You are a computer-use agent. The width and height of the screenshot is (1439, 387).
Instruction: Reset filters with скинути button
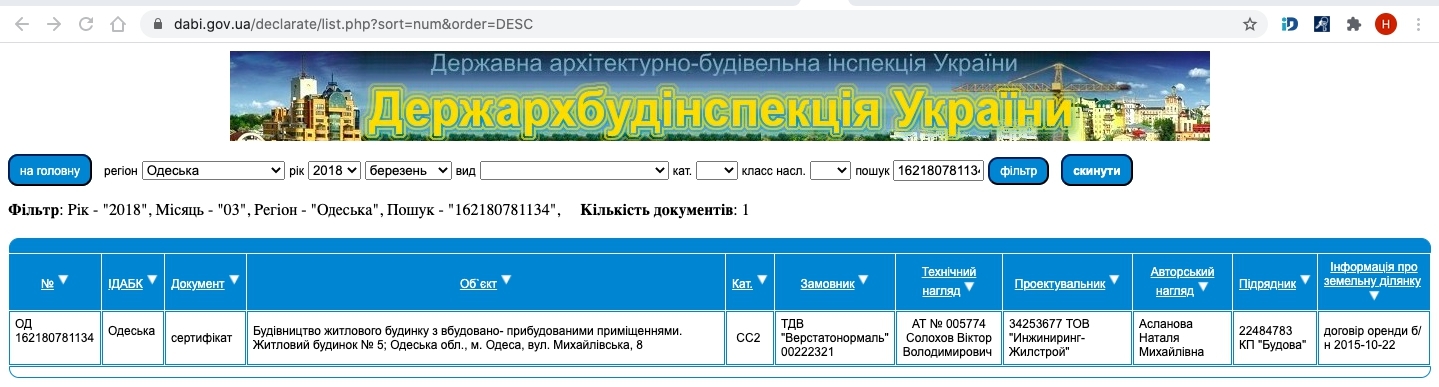coord(1097,171)
